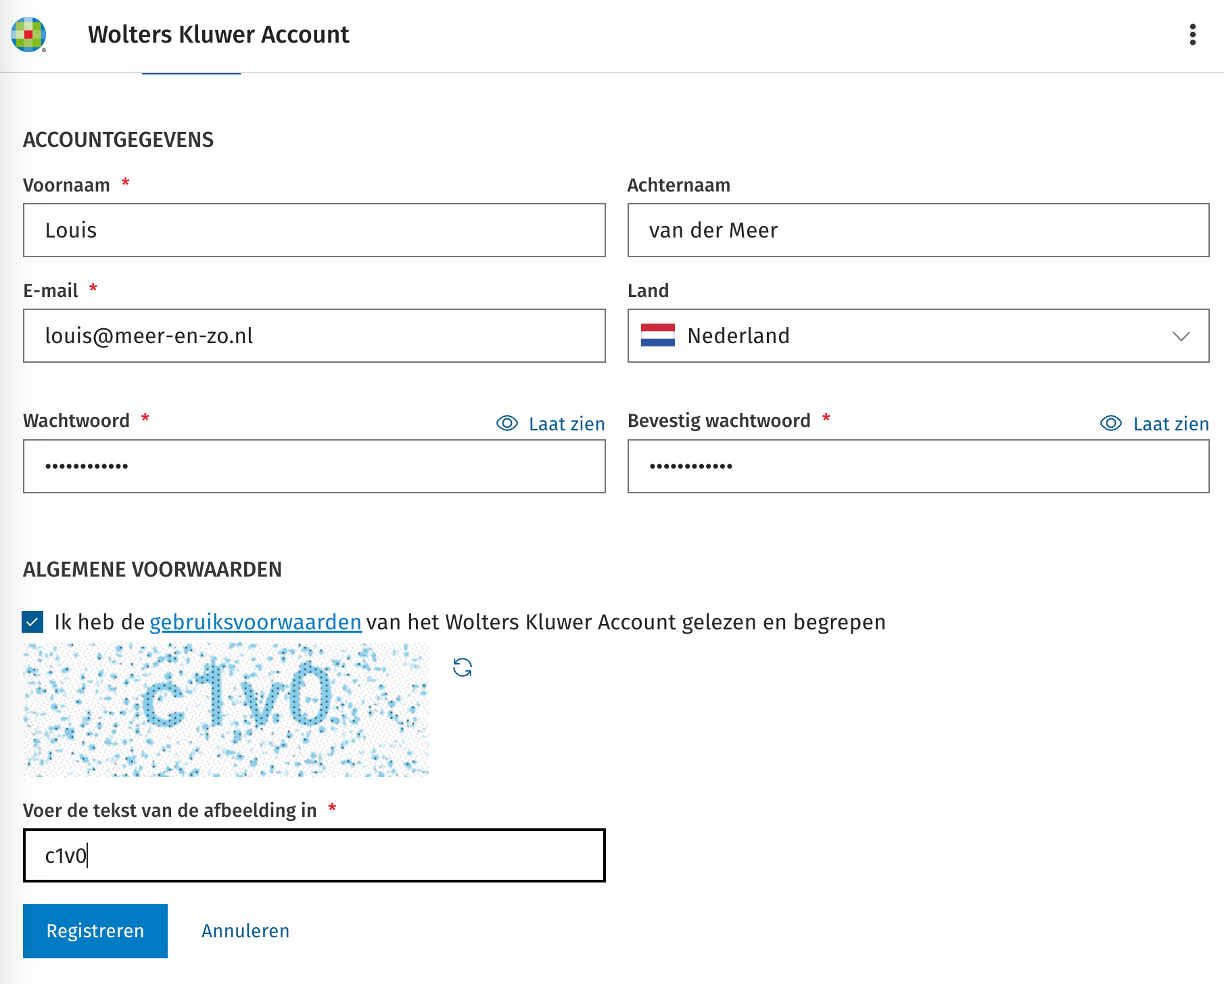This screenshot has height=984, width=1224.
Task: Click the Voornaam field containing Louis
Action: 314,230
